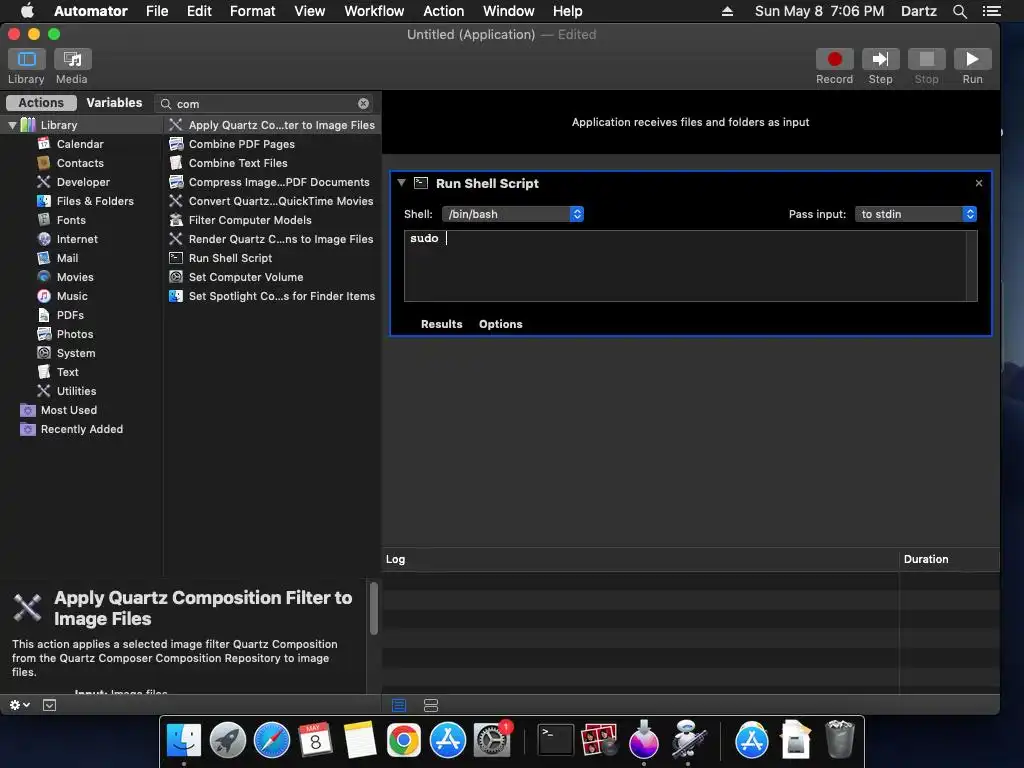Open Google Chrome from the Dock
The height and width of the screenshot is (768, 1024).
[403, 740]
